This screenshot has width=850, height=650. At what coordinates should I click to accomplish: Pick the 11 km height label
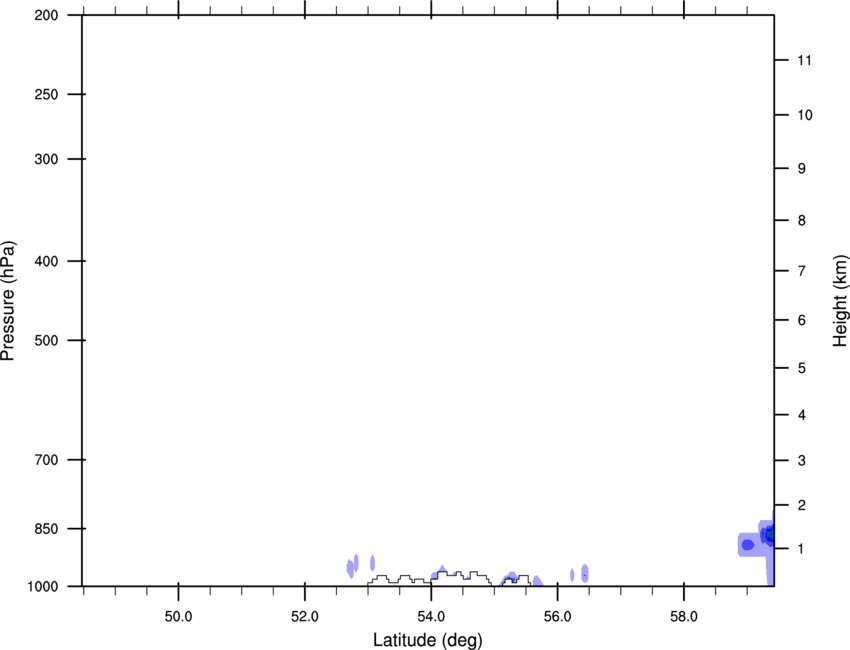pyautogui.click(x=804, y=60)
